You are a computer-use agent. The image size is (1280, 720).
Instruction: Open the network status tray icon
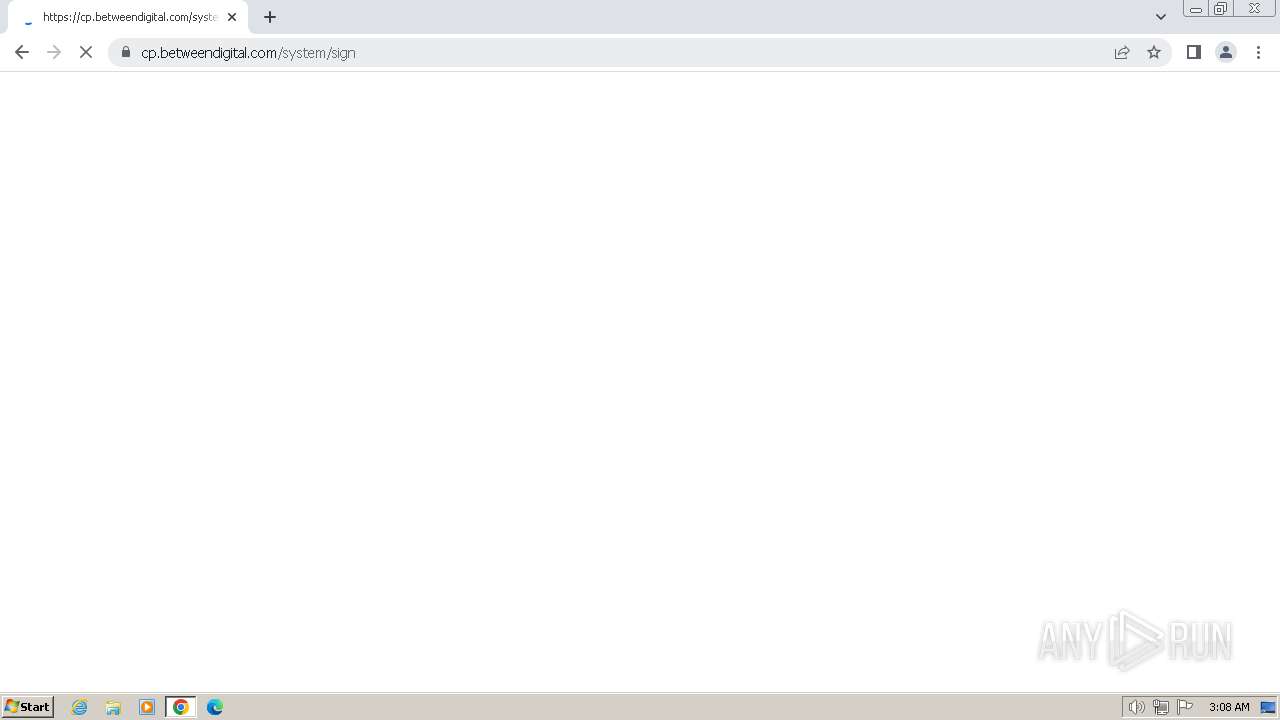tap(1161, 707)
